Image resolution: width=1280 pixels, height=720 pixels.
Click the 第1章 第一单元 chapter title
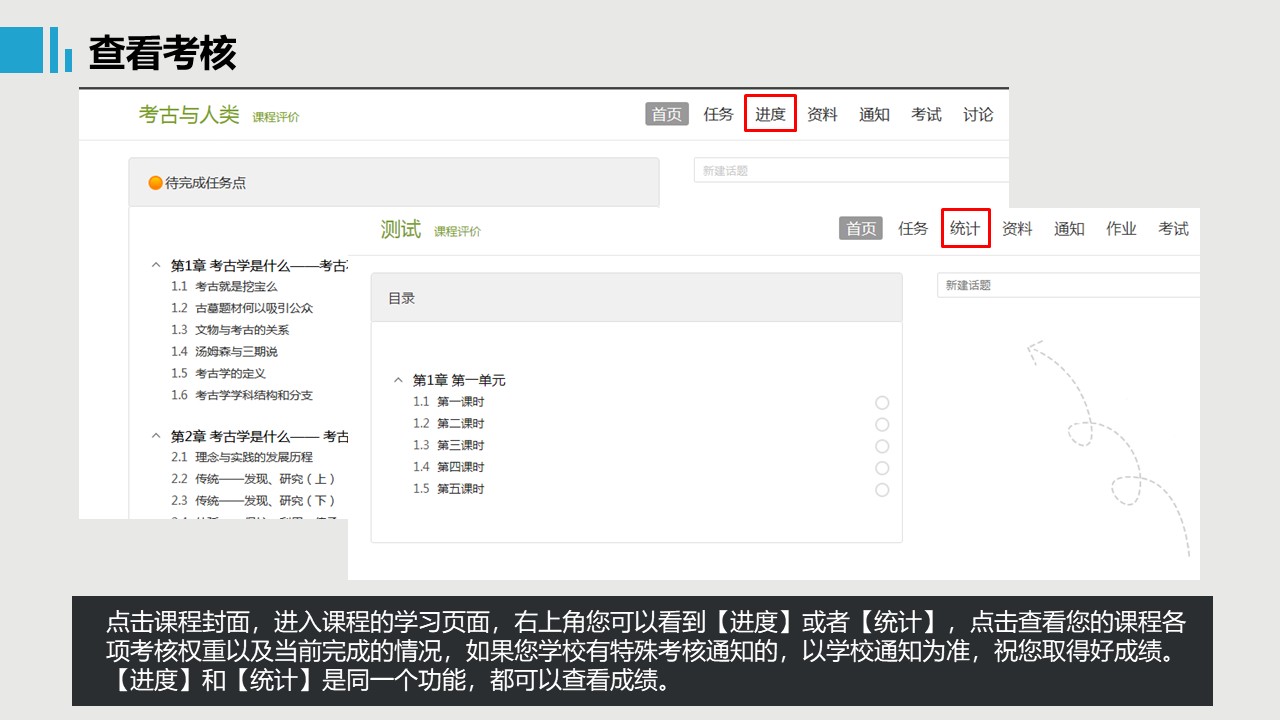459,381
